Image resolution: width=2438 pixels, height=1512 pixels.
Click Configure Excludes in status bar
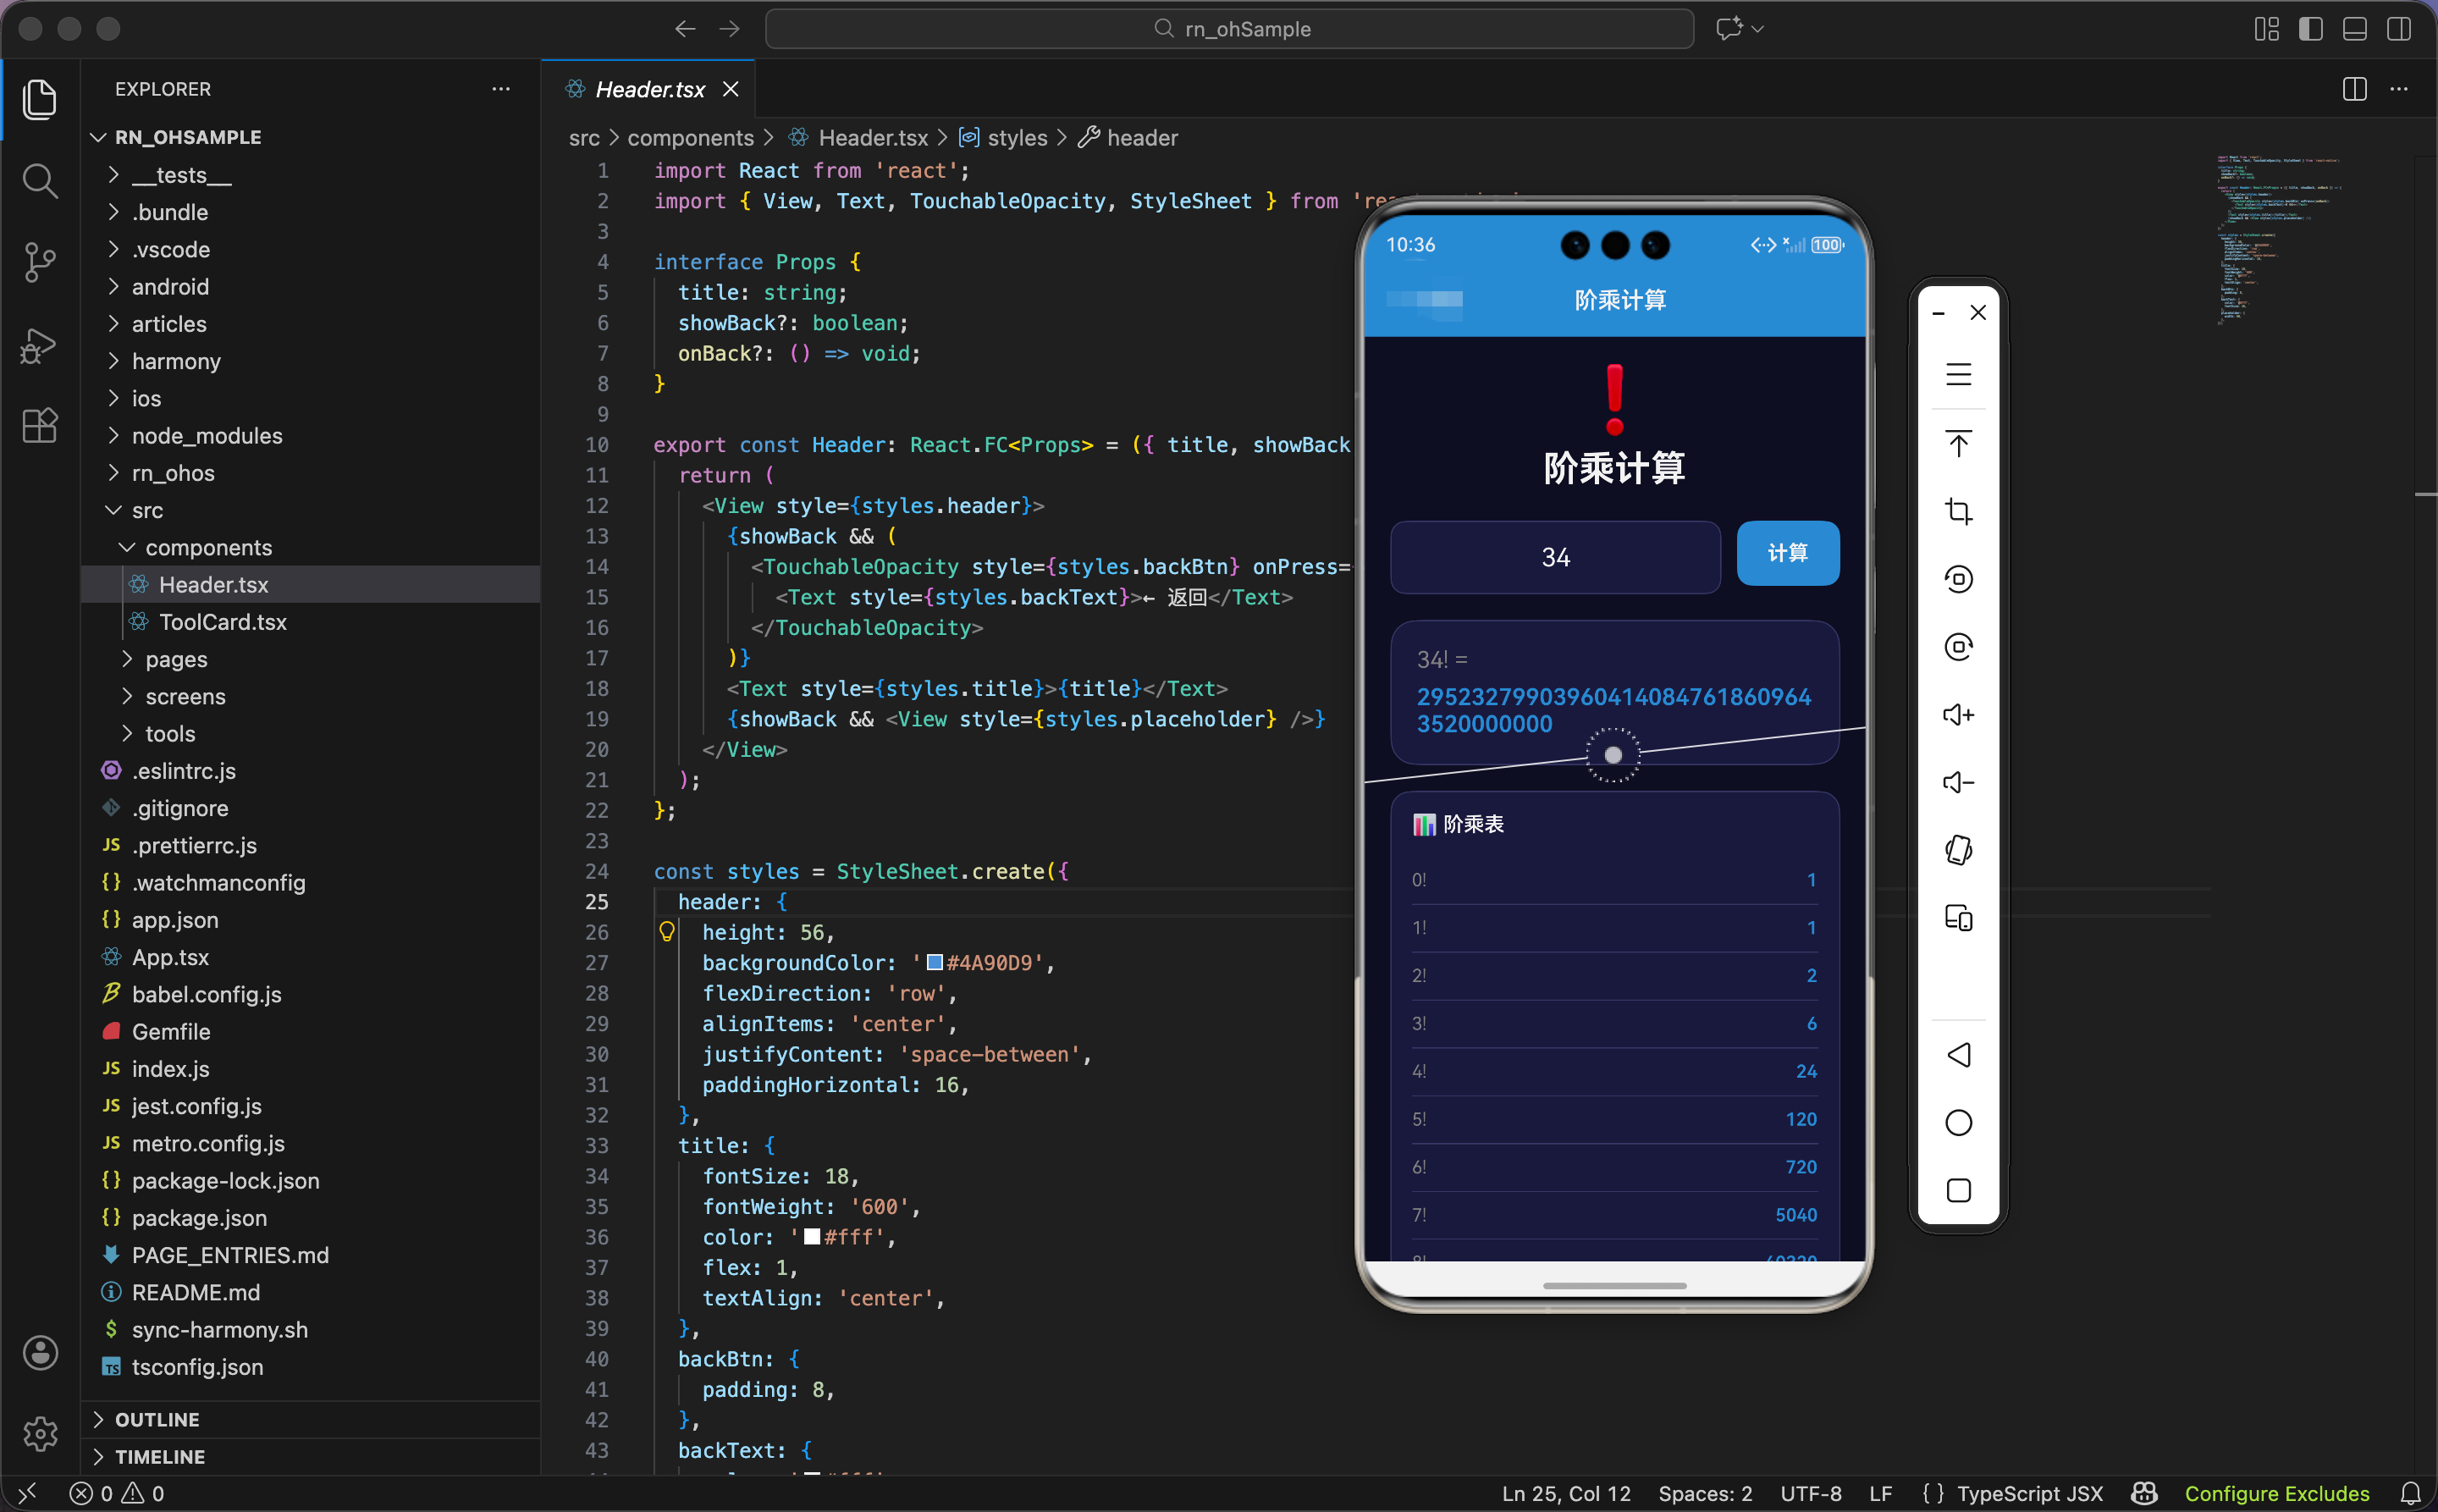pos(2276,1493)
